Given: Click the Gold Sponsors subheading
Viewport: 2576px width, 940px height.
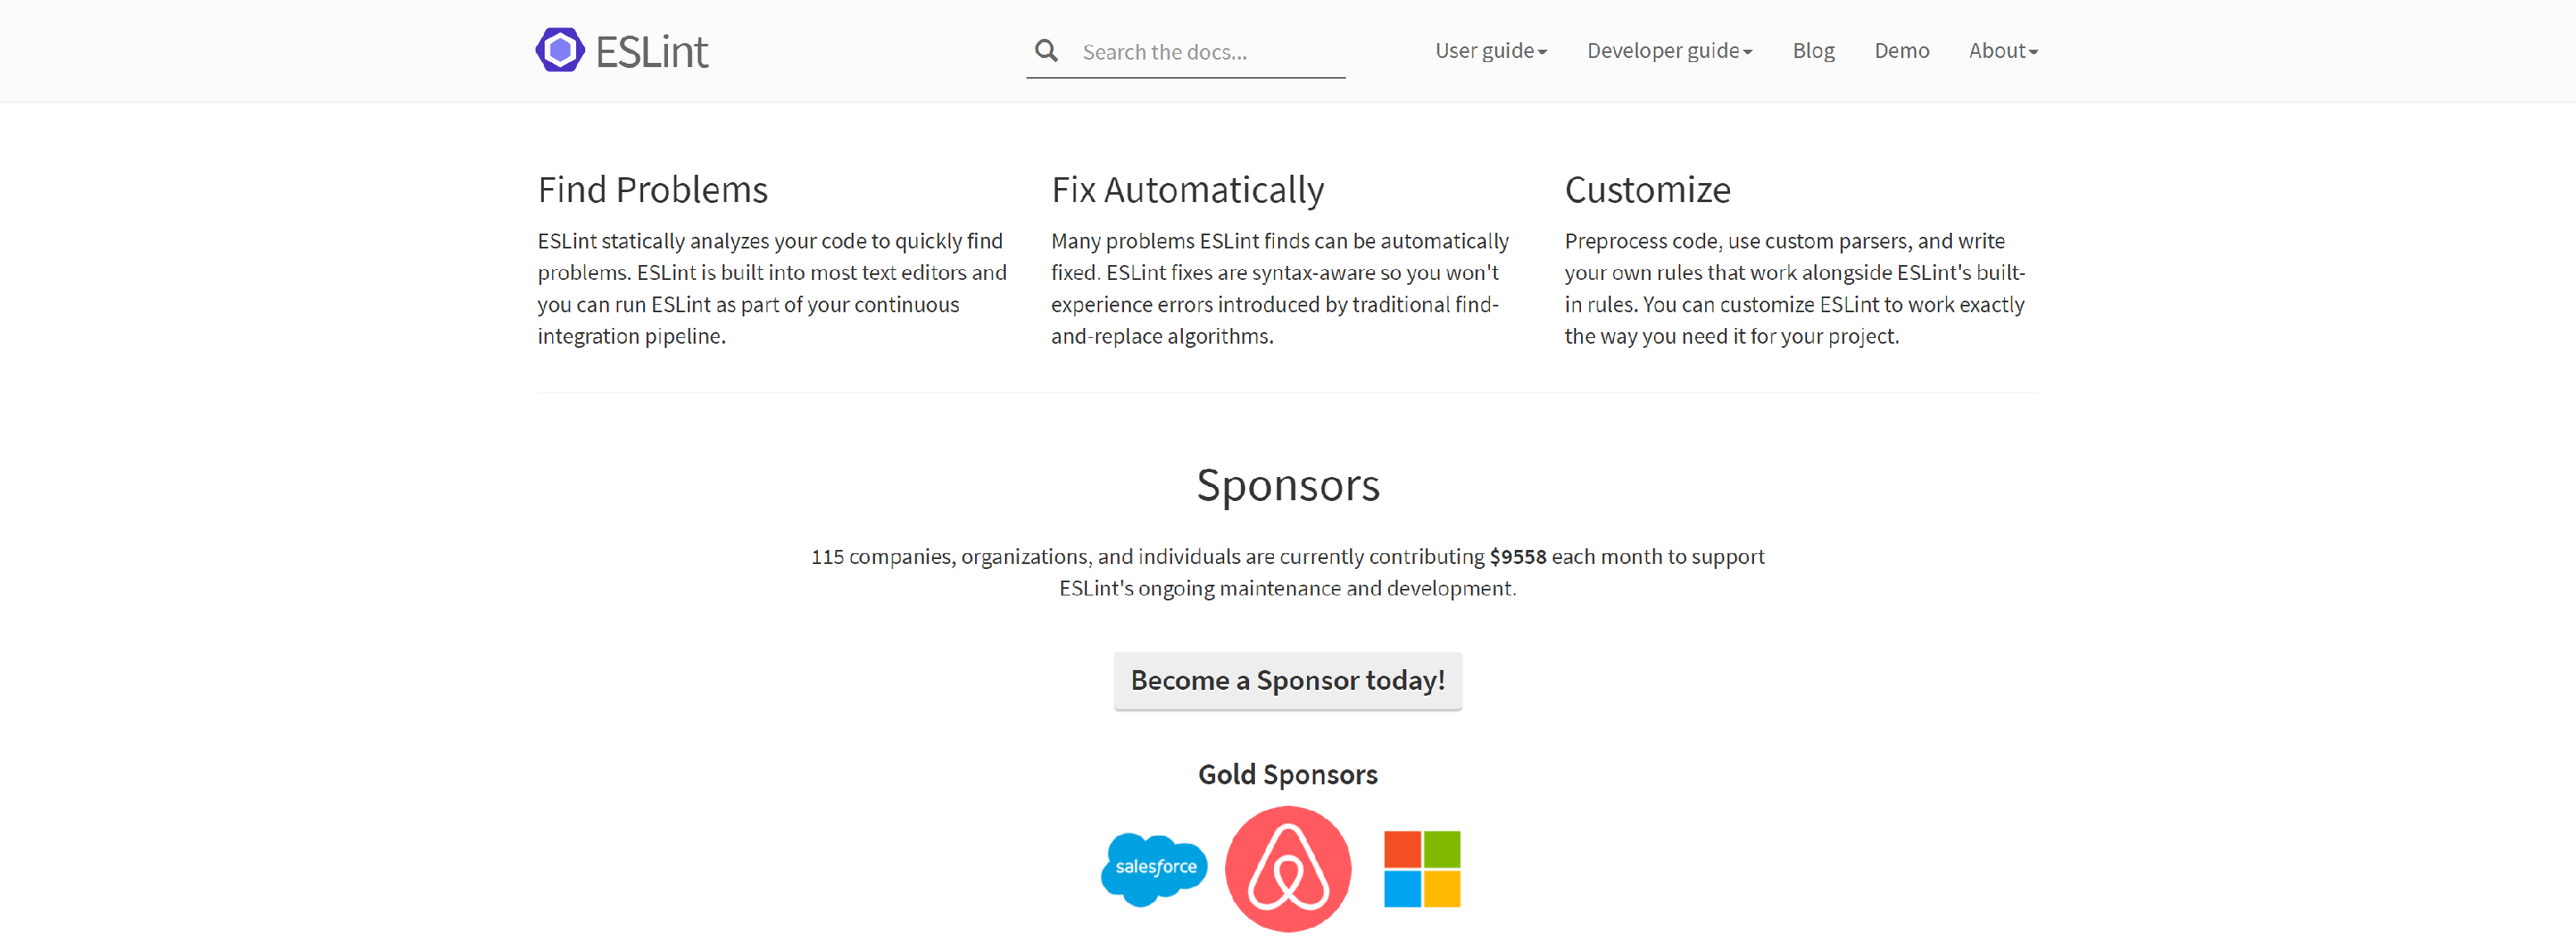Looking at the screenshot, I should pyautogui.click(x=1288, y=775).
